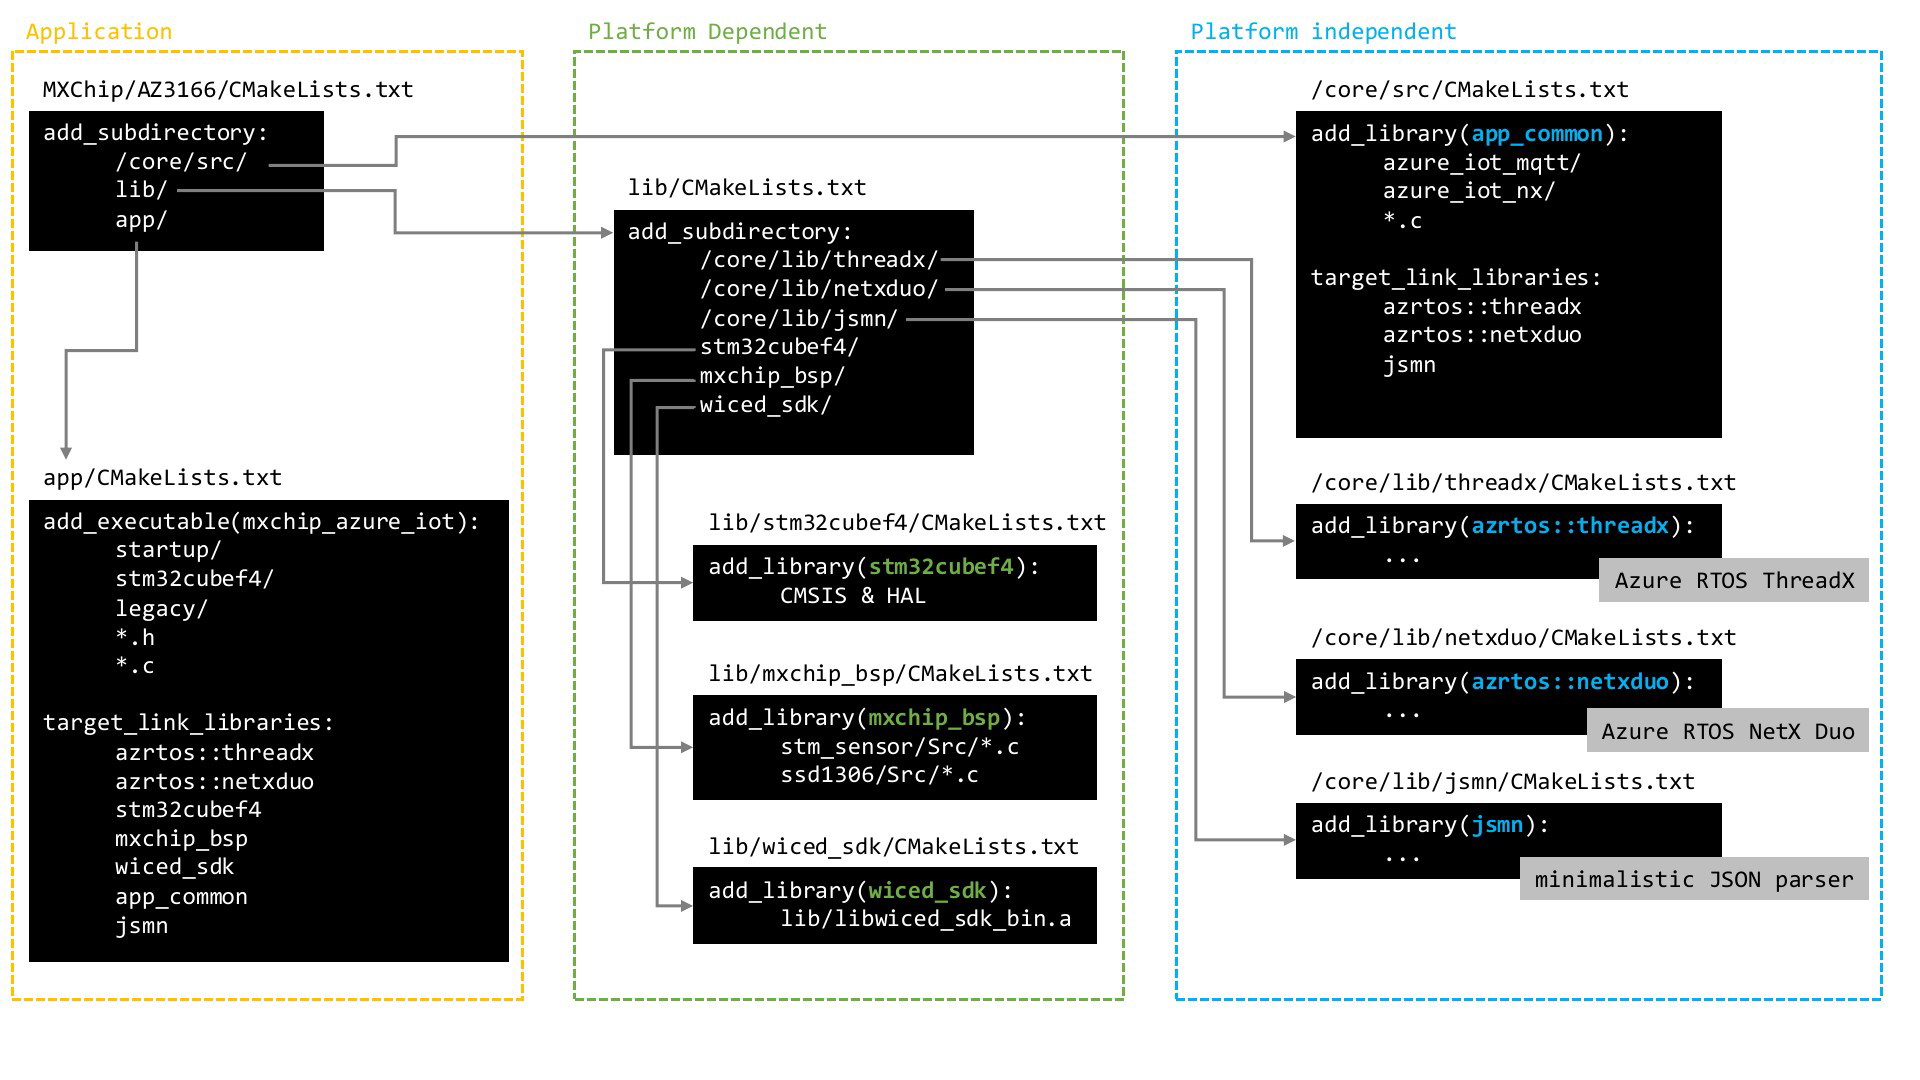Click the gray "Azure RTOS ThreadX" label
This screenshot has width=1920, height=1080.
[1734, 581]
